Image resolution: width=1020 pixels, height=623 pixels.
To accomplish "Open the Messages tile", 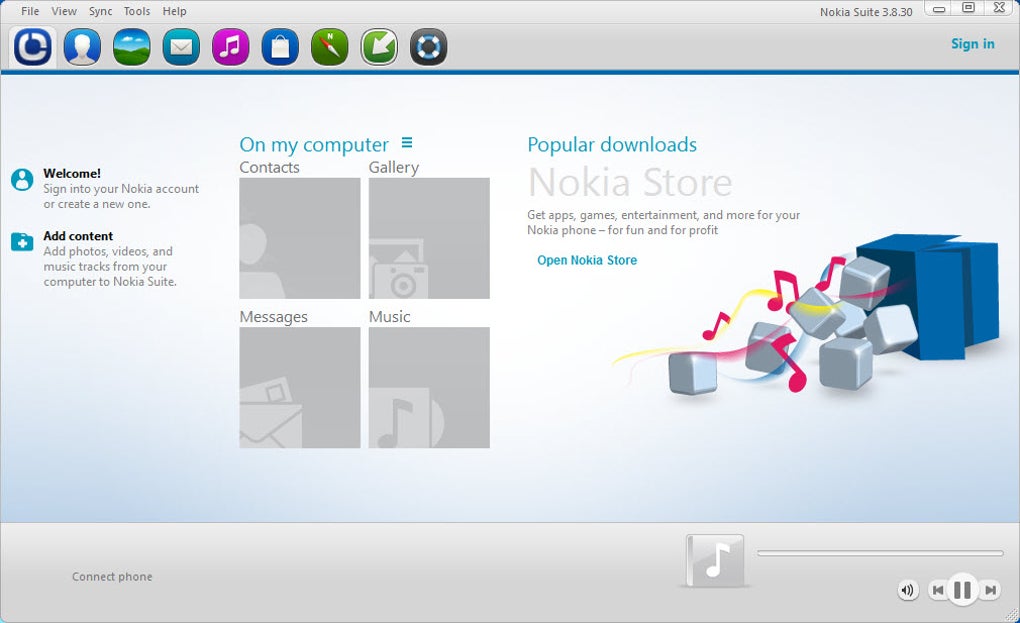I will [300, 388].
